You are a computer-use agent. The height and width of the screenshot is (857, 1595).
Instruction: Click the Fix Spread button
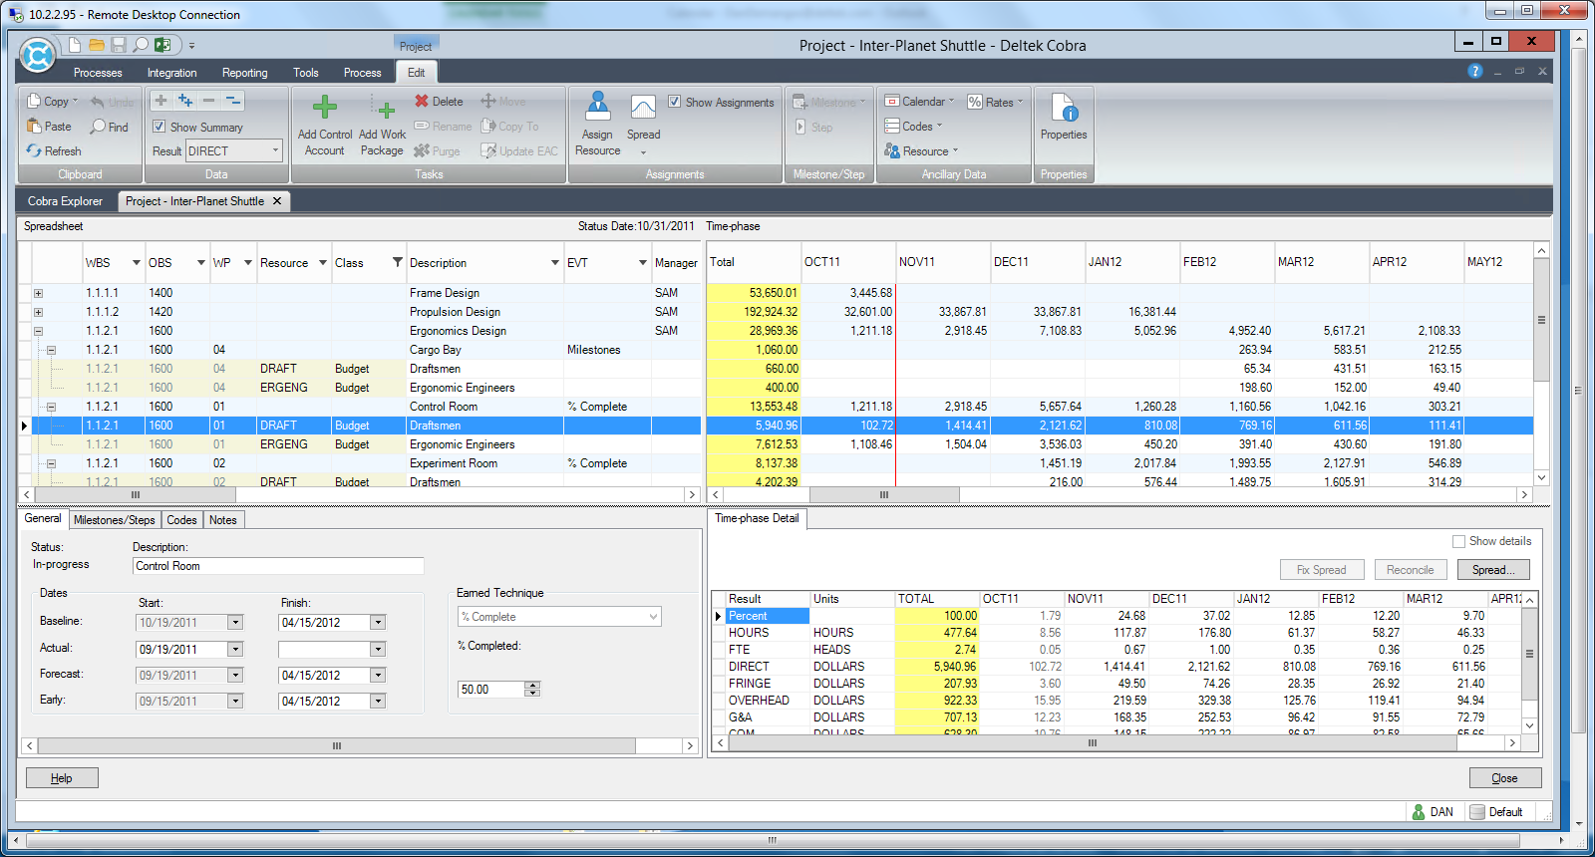click(x=1321, y=569)
